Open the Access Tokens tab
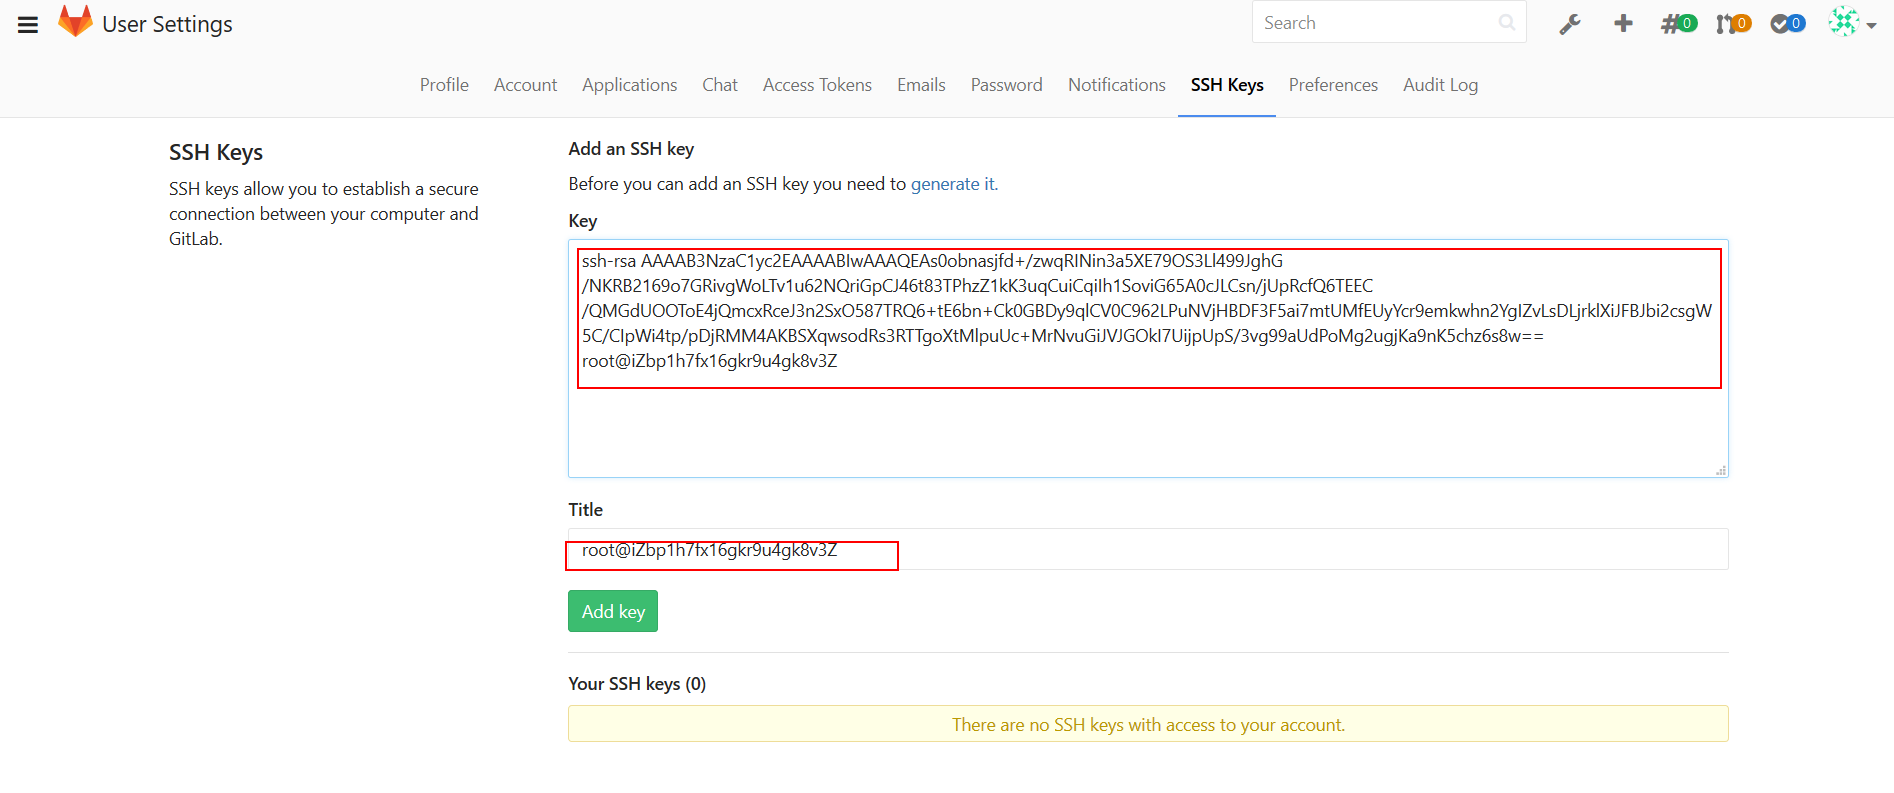 (x=817, y=85)
